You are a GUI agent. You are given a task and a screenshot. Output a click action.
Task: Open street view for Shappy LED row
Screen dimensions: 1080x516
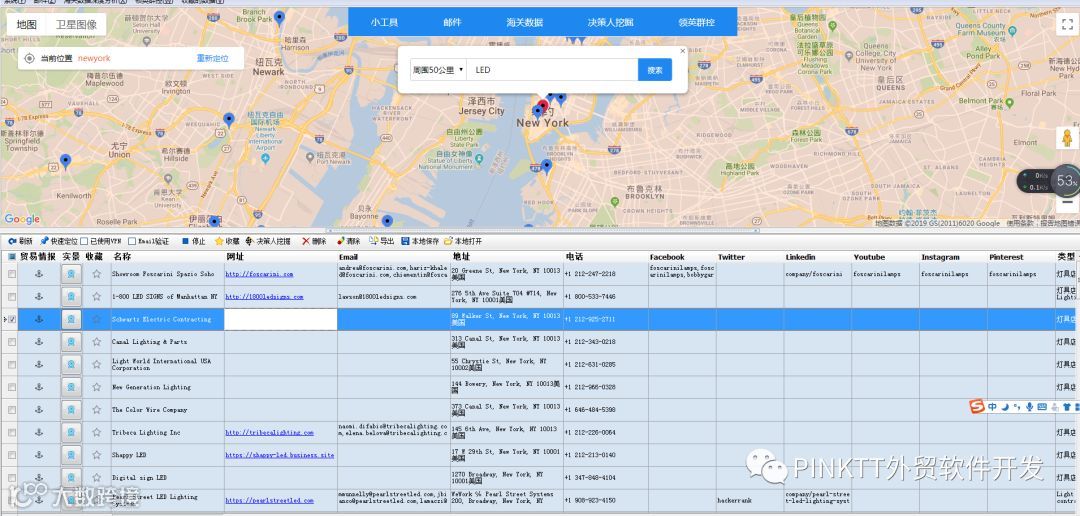(x=70, y=455)
